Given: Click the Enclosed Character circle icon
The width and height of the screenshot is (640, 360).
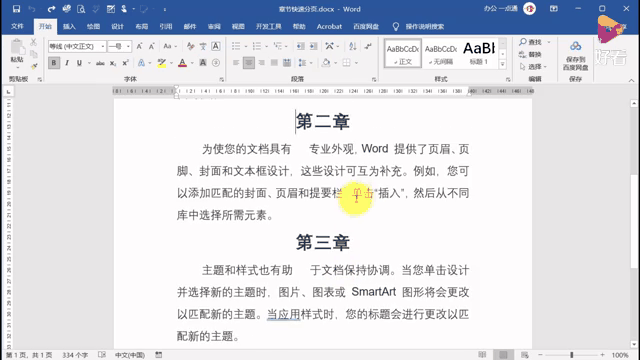Looking at the screenshot, I should 216,63.
